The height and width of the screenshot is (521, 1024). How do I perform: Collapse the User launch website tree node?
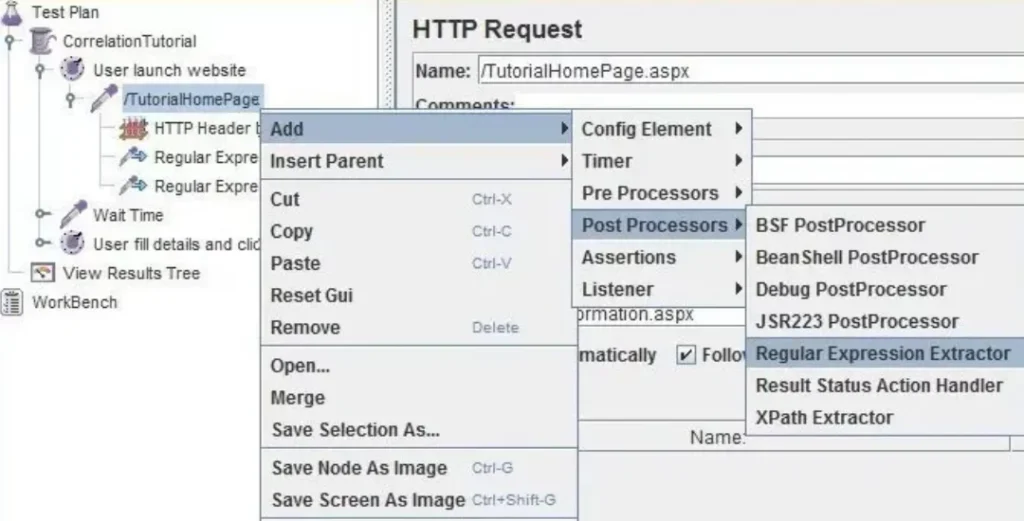coord(41,70)
